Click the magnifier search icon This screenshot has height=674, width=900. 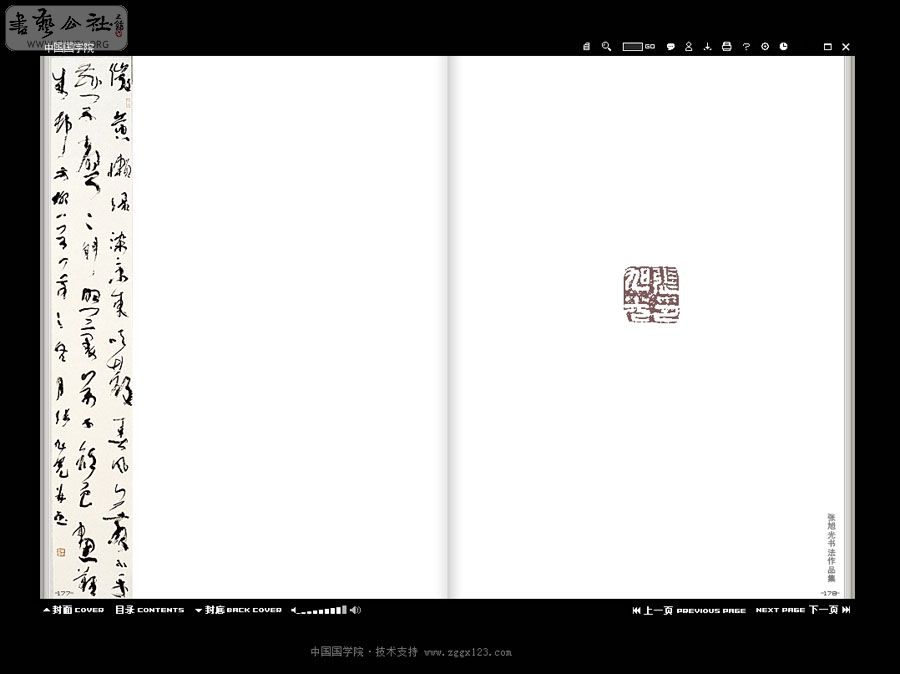click(x=606, y=47)
